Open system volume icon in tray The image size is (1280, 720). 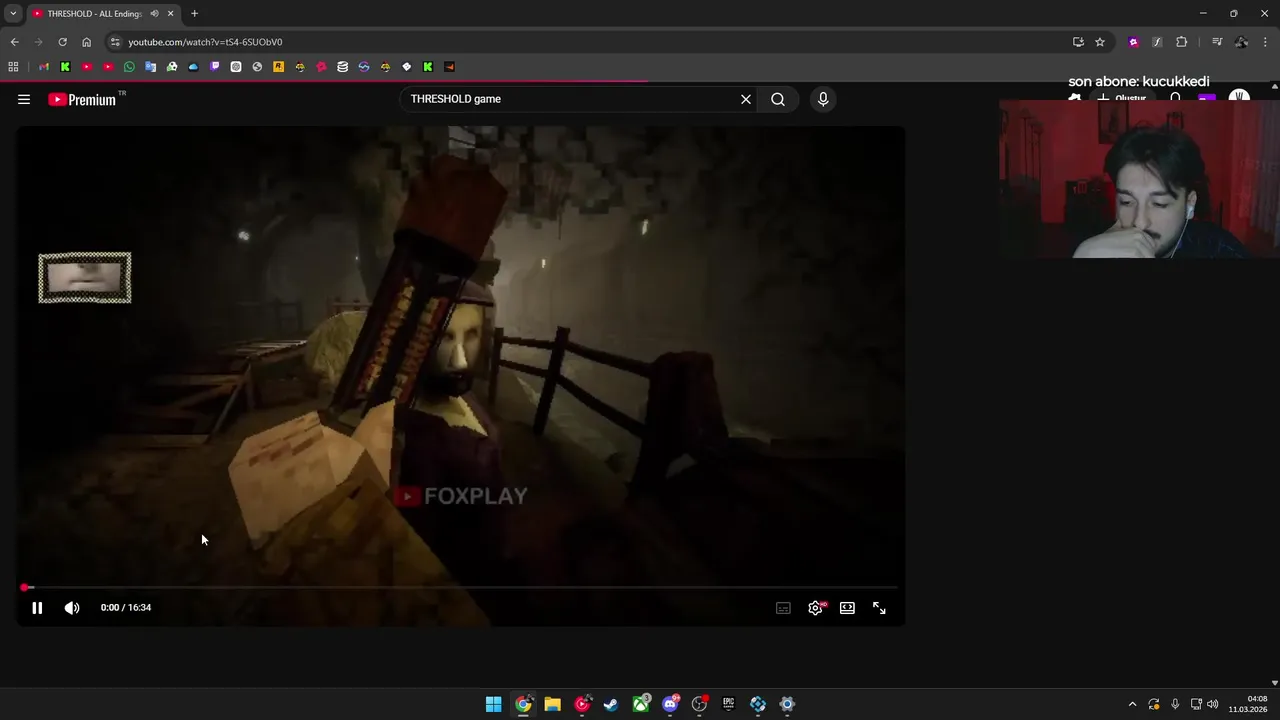(x=1213, y=704)
